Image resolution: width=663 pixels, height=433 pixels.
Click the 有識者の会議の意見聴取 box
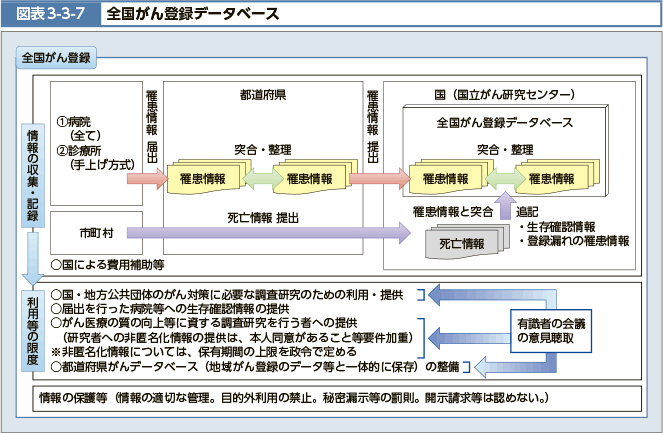click(x=553, y=331)
